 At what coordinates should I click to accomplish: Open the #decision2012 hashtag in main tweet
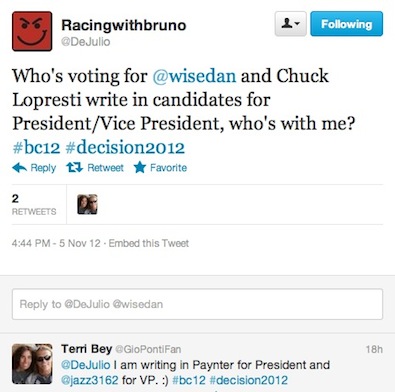[x=125, y=148]
